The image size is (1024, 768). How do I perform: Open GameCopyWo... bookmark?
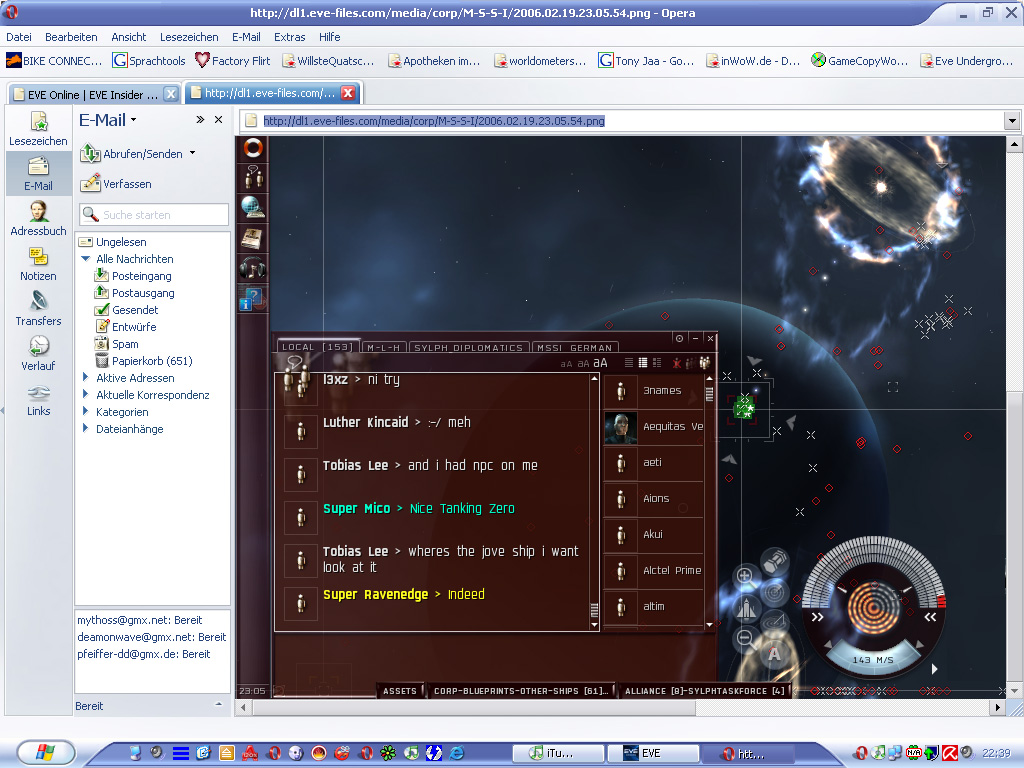(x=859, y=61)
